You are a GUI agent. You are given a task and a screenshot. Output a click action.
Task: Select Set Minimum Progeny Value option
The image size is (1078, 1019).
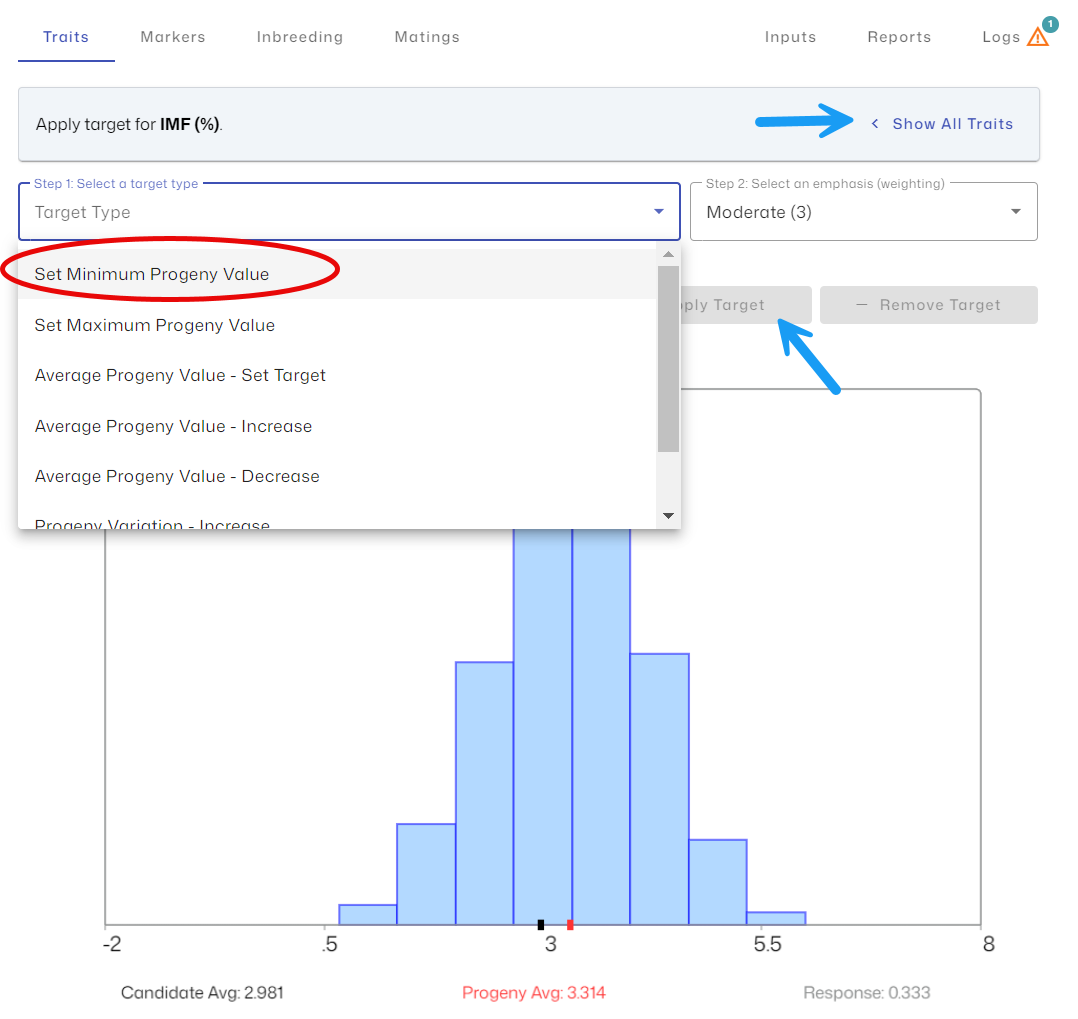pos(152,274)
